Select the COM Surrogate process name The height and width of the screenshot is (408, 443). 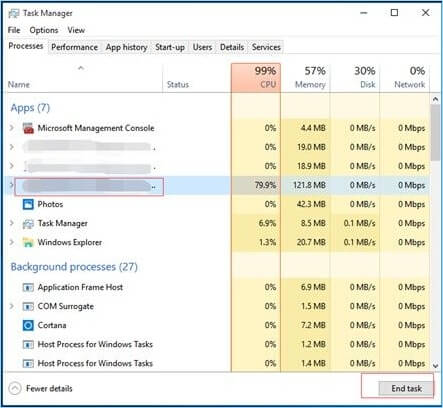pyautogui.click(x=66, y=306)
